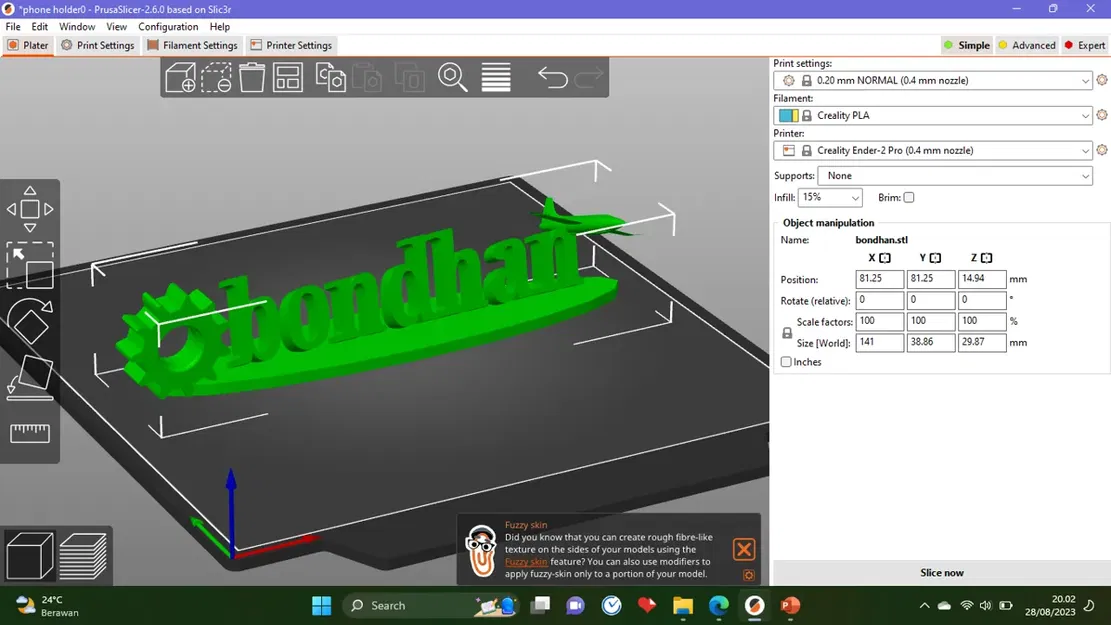The image size is (1111, 625).
Task: Reset X coordinate system toggle icon
Action: coord(885,258)
